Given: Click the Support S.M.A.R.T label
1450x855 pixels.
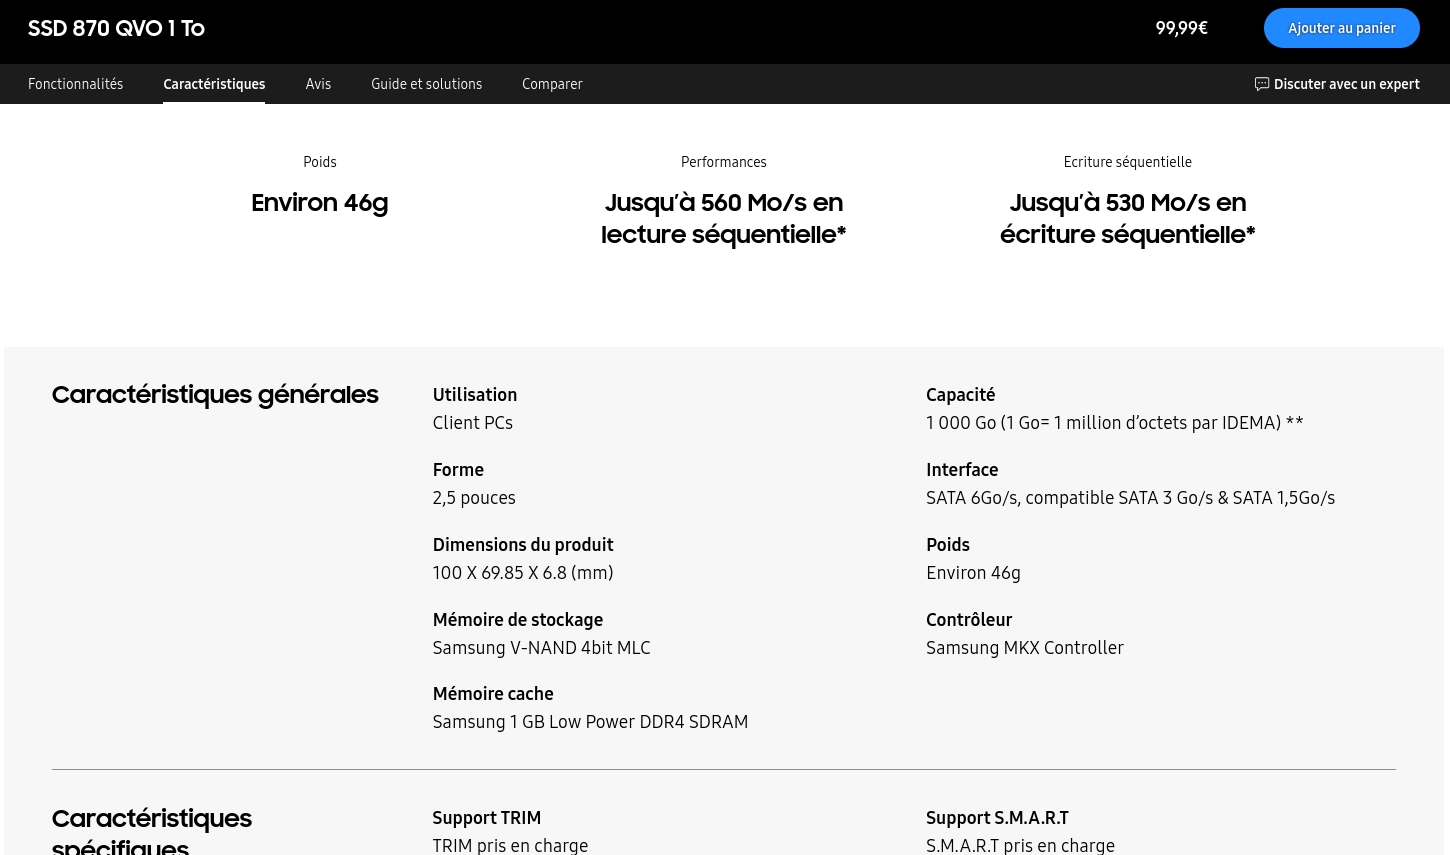Looking at the screenshot, I should click(x=997, y=818).
